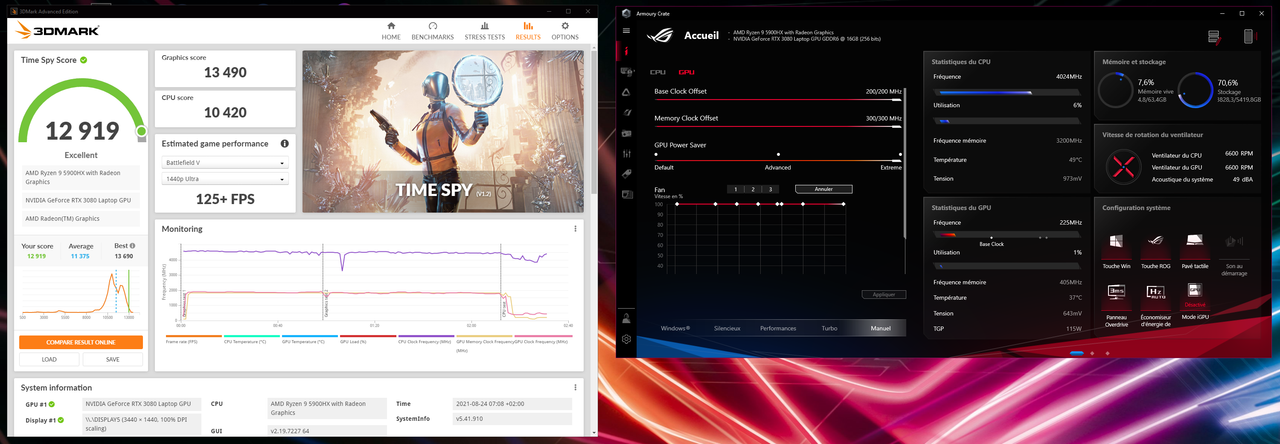Switch to STRESS TESTS in 3DMark
1280x444 pixels.
tap(484, 31)
